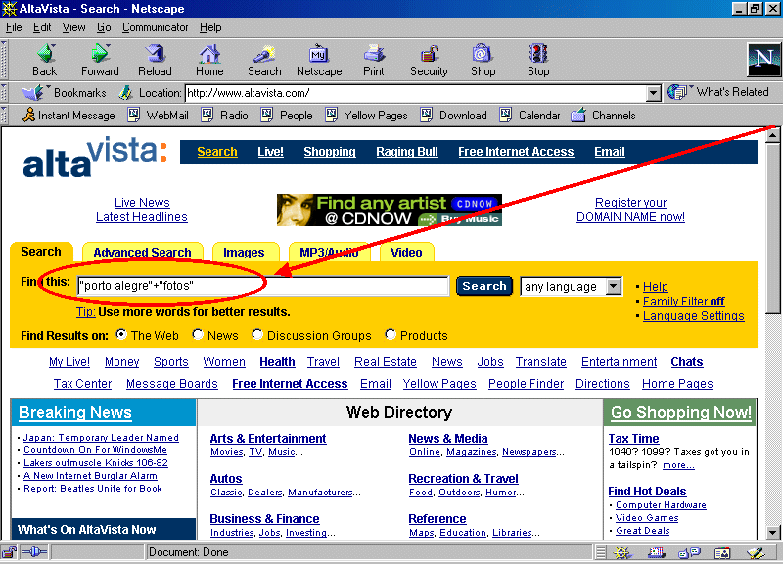Screen dimensions: 783x564
Task: Open the What's Related icon
Action: point(677,92)
